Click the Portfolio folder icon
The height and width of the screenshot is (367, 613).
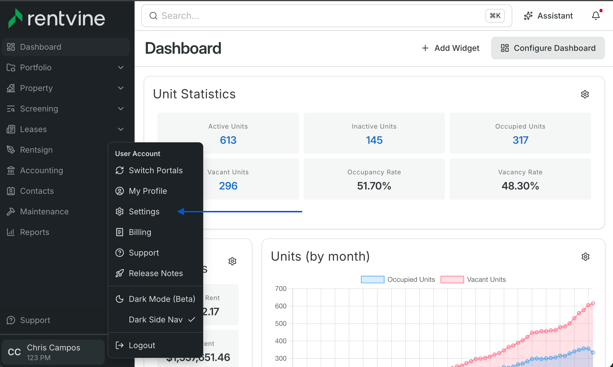(11, 68)
